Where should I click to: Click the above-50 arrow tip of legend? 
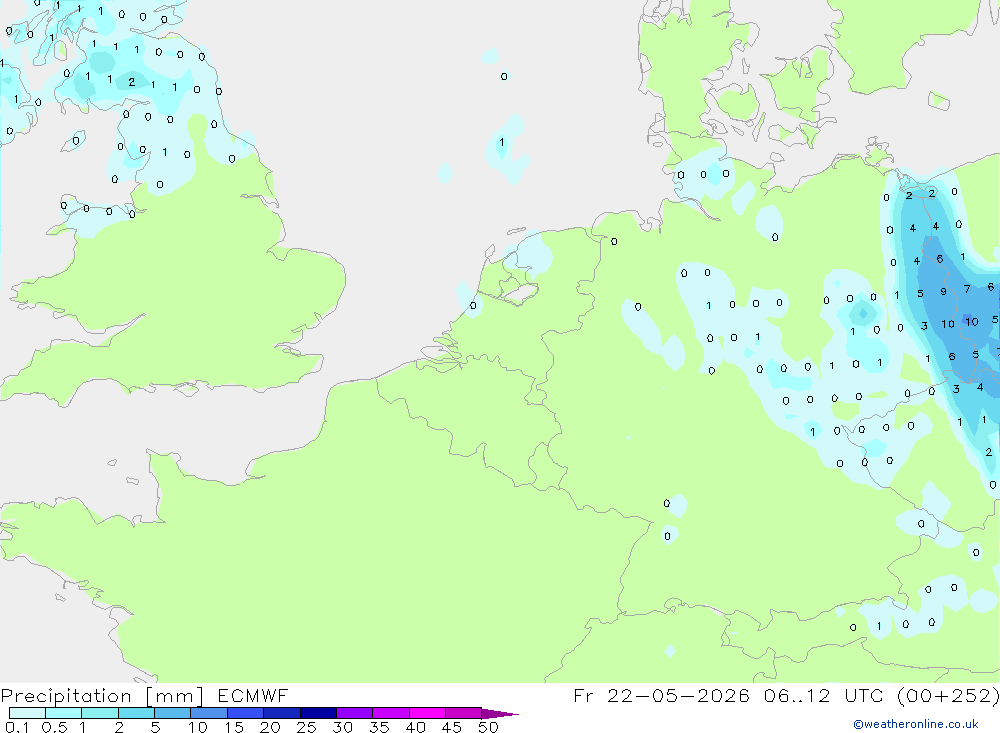[500, 713]
